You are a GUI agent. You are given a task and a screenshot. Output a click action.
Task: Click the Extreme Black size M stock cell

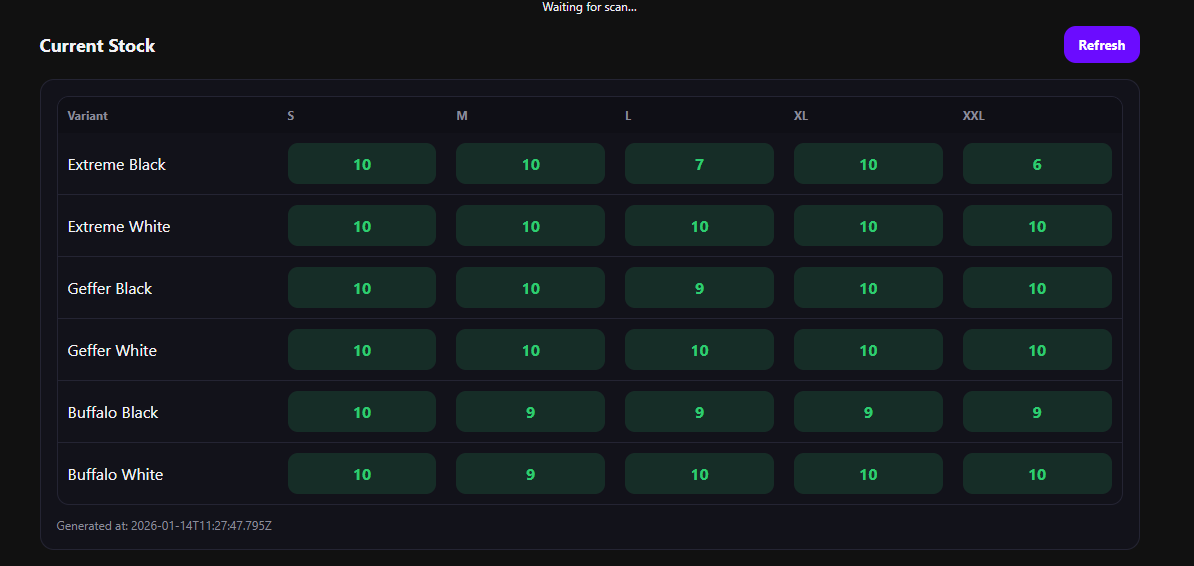coord(531,164)
